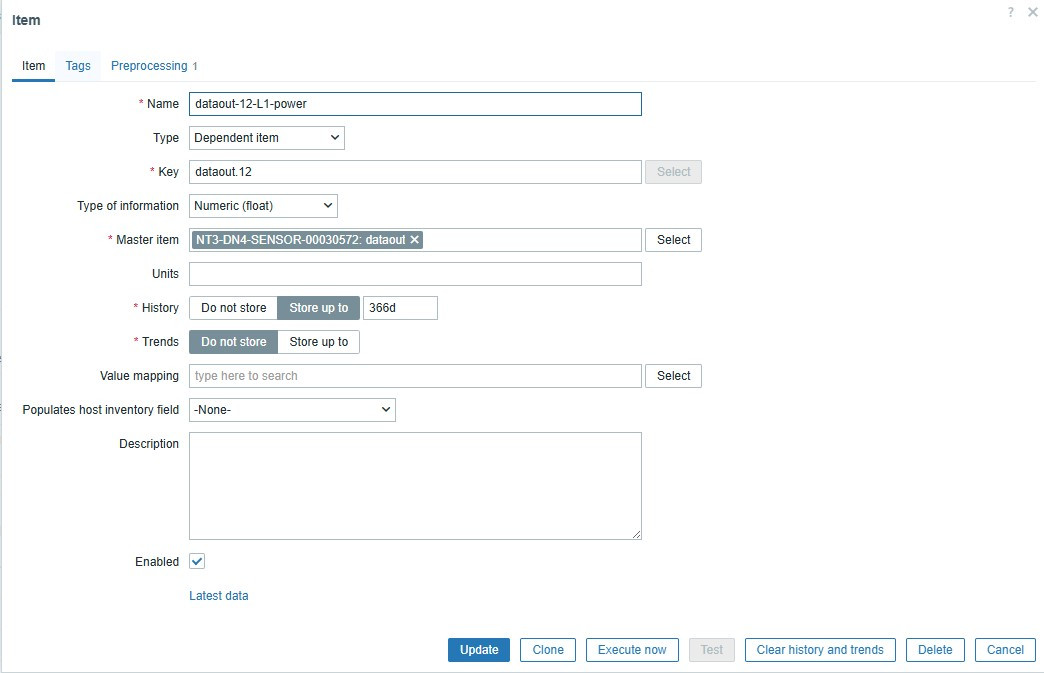
Task: Open the Type of information dropdown
Action: 262,206
